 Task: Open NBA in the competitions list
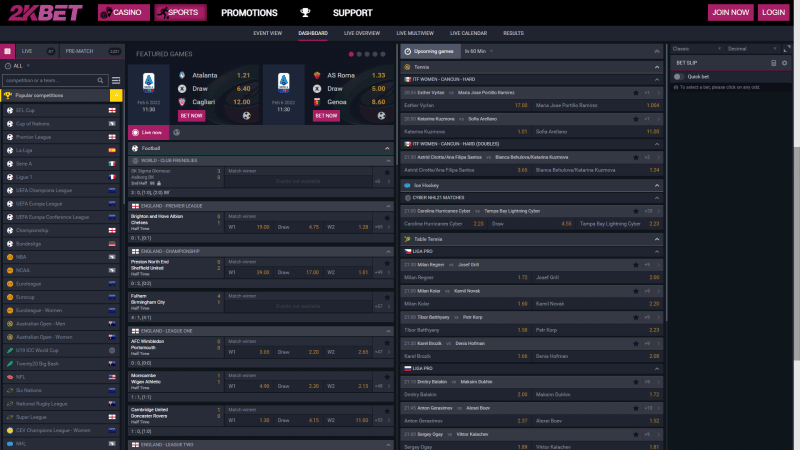61,257
